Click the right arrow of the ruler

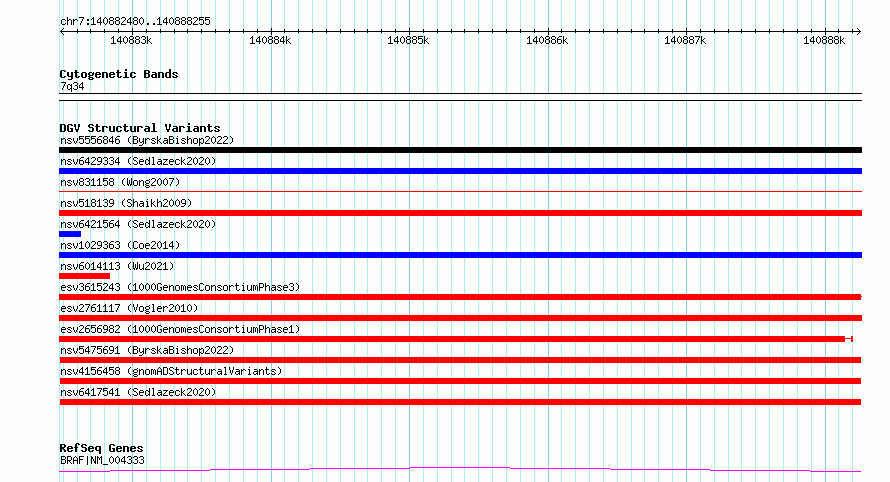pos(858,31)
